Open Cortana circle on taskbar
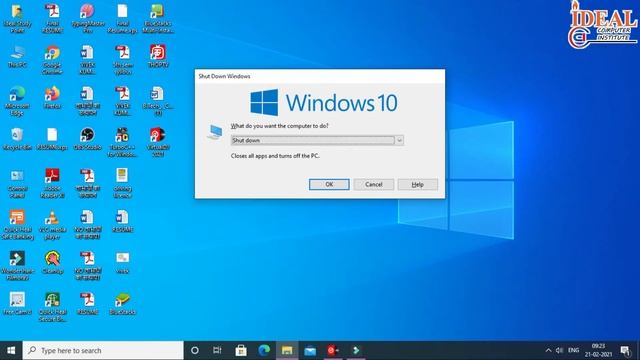 pos(195,351)
